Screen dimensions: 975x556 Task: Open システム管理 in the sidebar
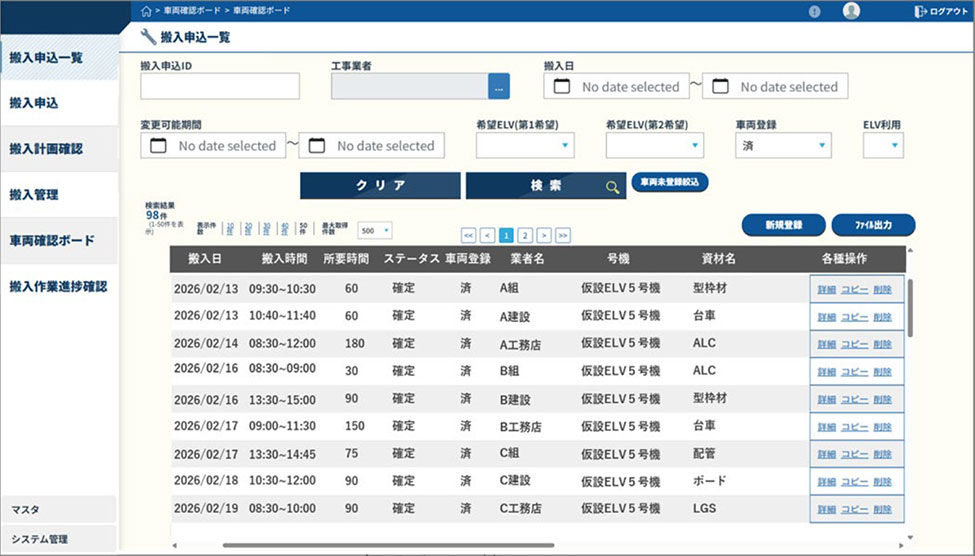click(58, 539)
